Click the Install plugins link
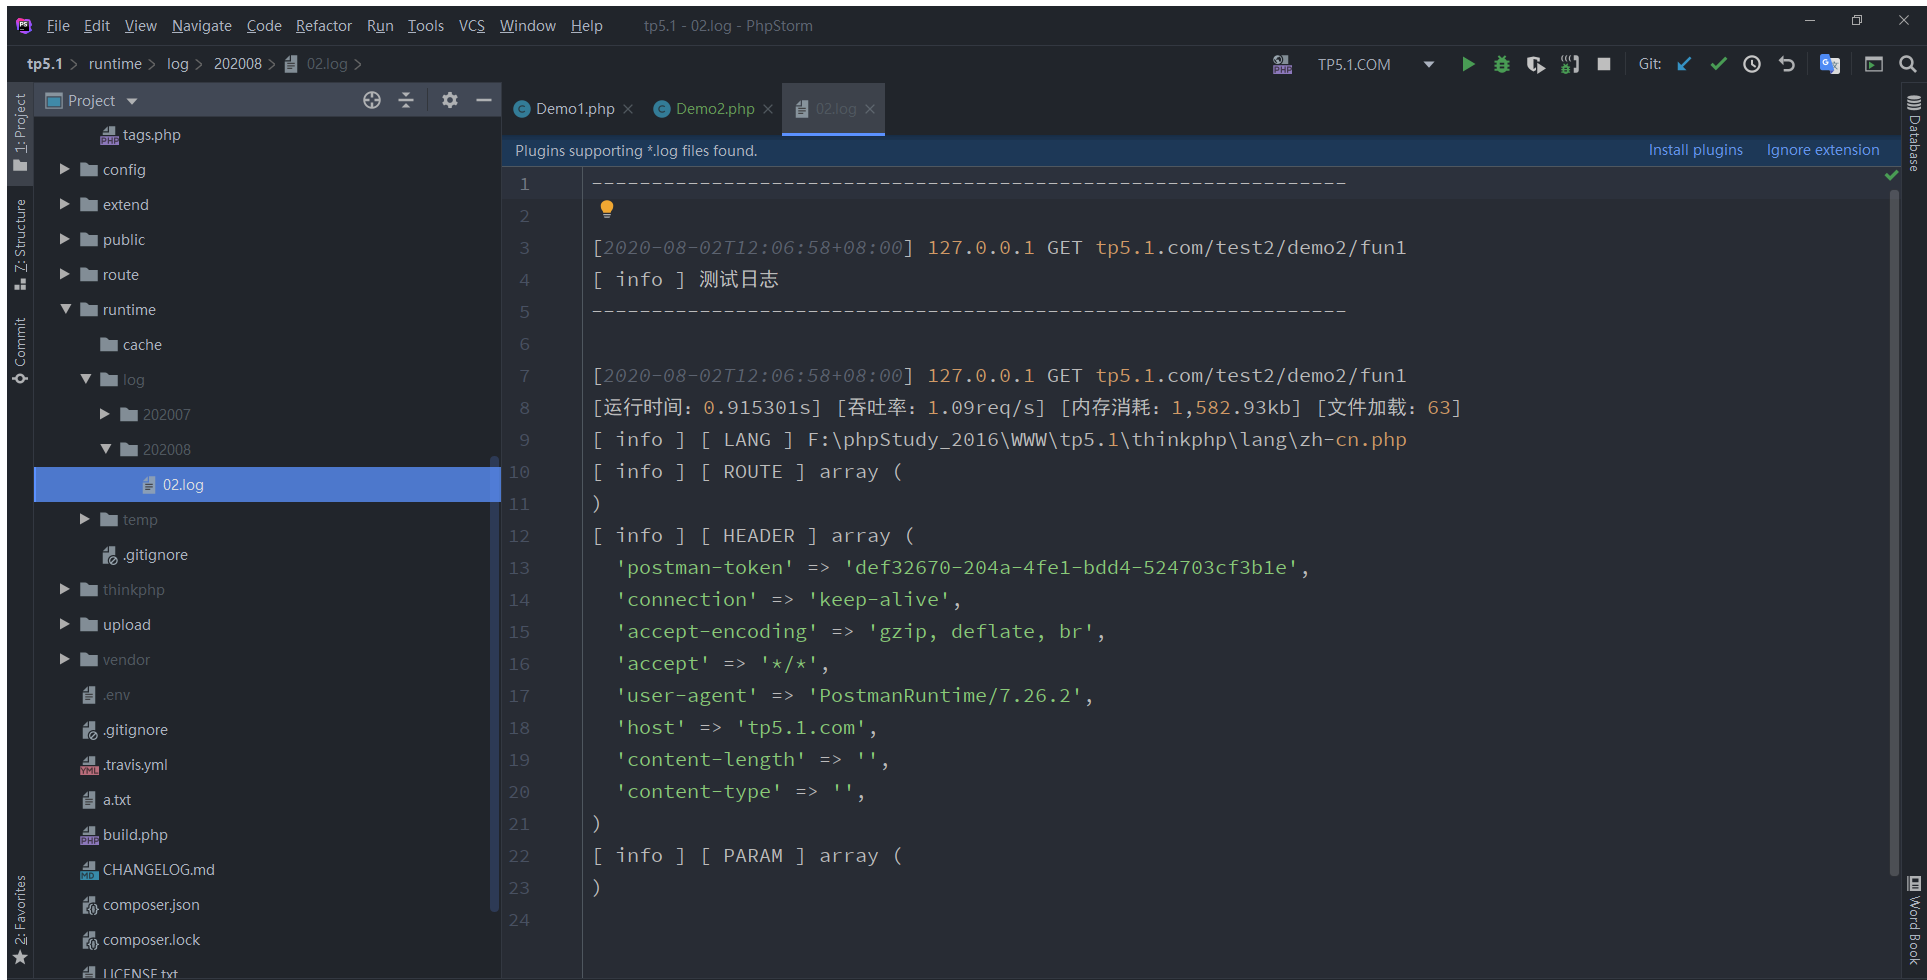The width and height of the screenshot is (1927, 980). (1695, 150)
